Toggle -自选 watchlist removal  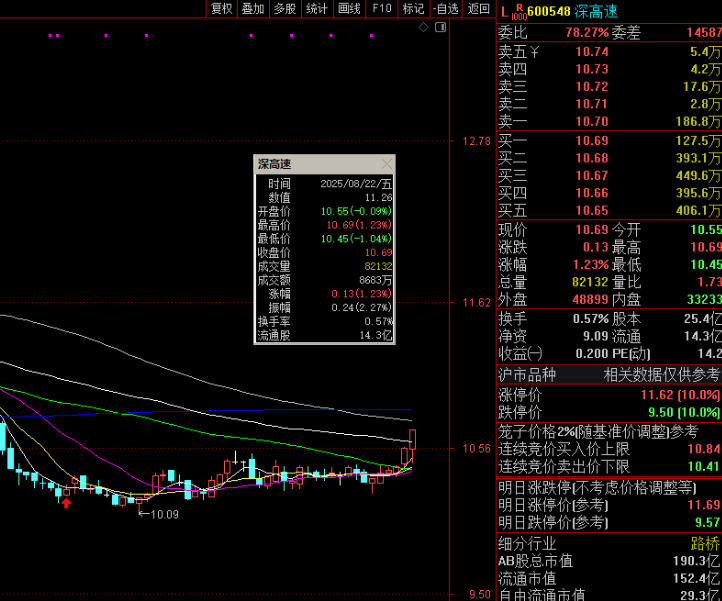[x=446, y=9]
